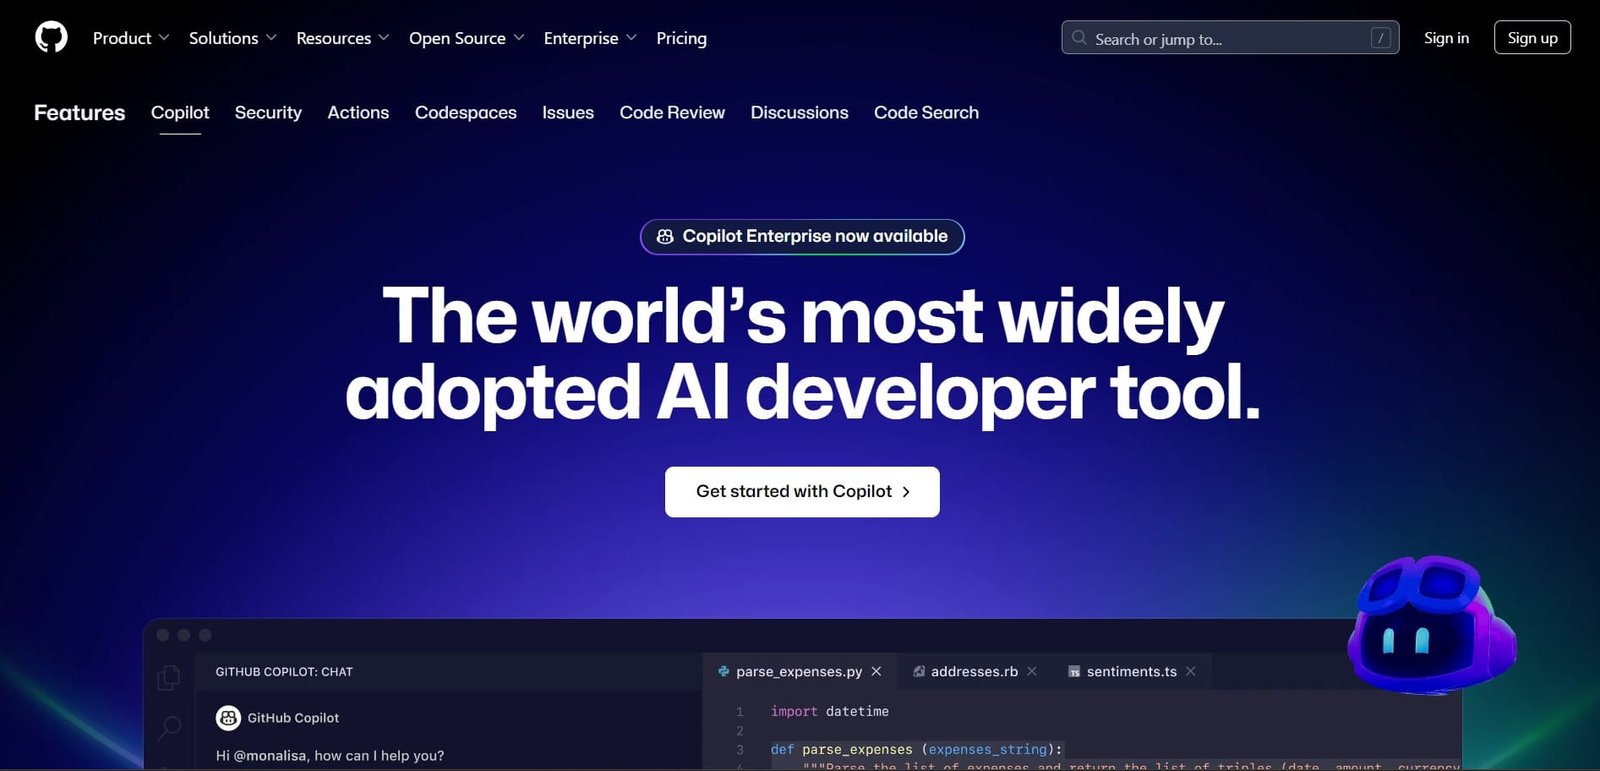Expand the Product dropdown menu
The height and width of the screenshot is (771, 1600).
coord(131,38)
